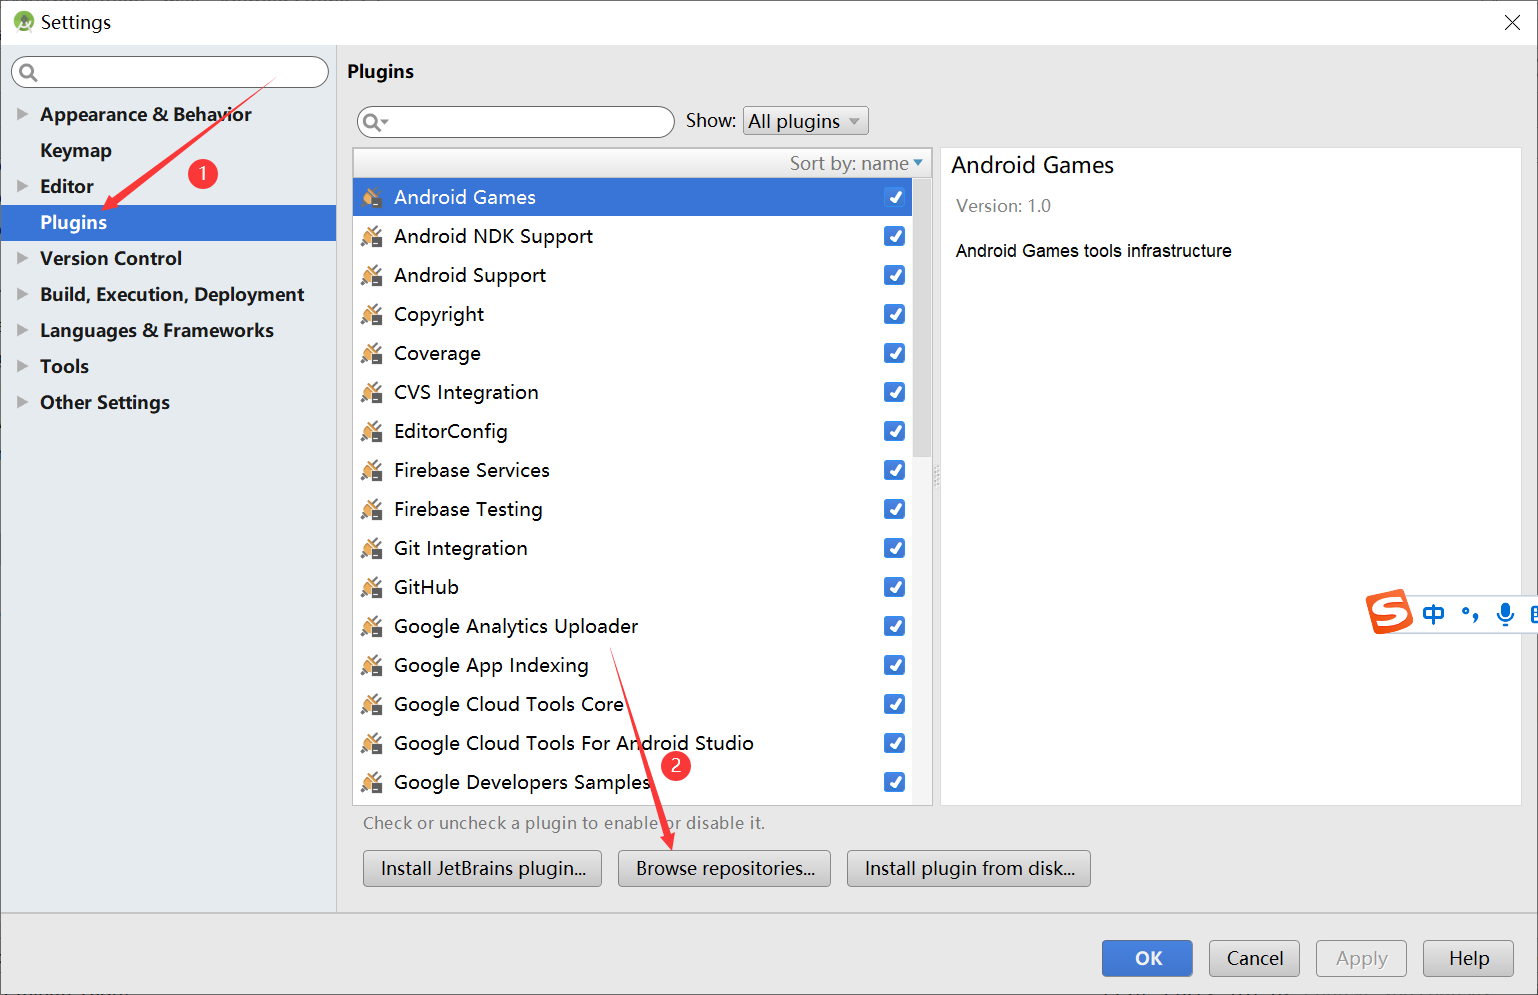Click the Google Developers Samples plugin icon
Screen dimensions: 1538x995
(372, 782)
